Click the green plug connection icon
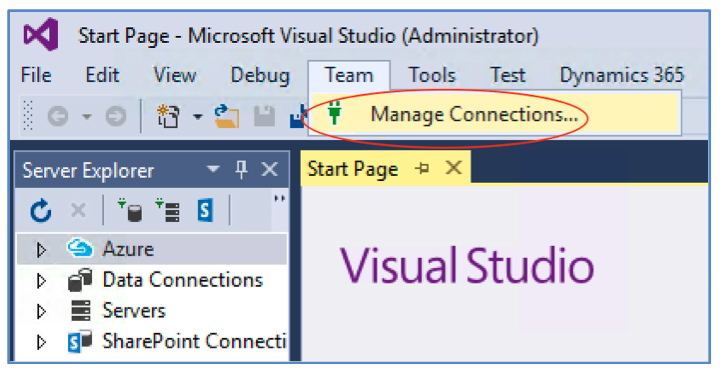The width and height of the screenshot is (721, 376). point(334,113)
